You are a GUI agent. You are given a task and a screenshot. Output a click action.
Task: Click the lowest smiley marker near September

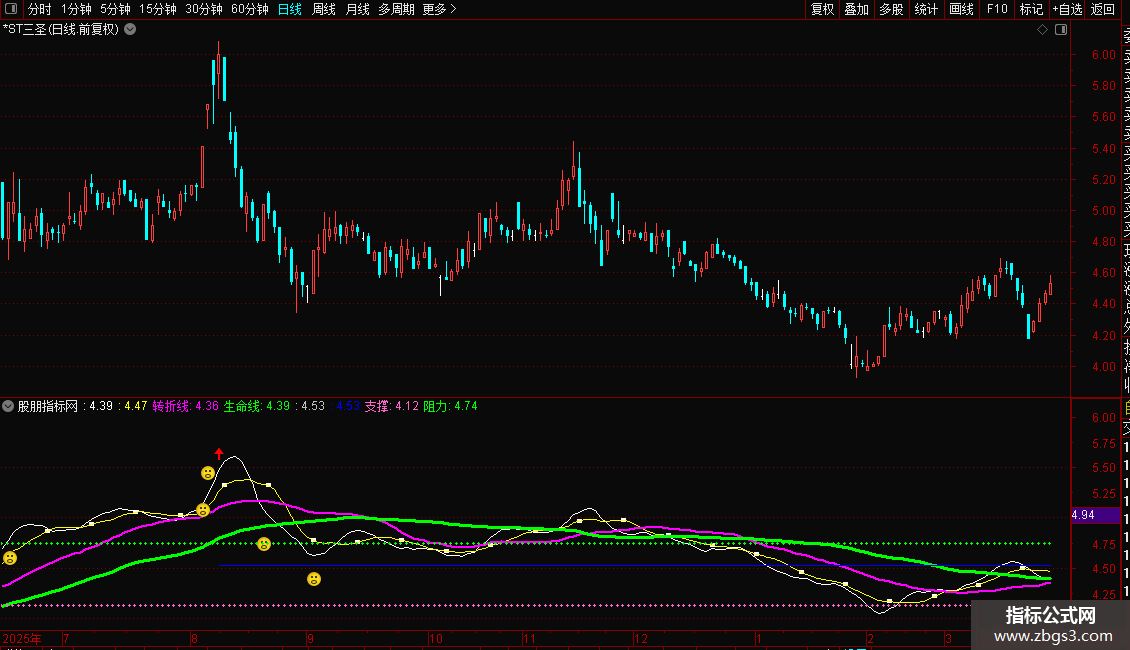click(313, 579)
